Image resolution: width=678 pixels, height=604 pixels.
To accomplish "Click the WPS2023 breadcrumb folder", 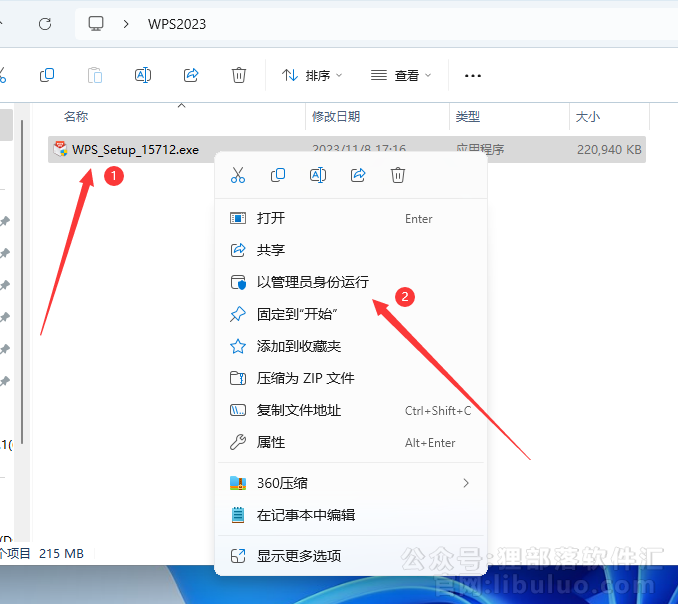I will 177,24.
